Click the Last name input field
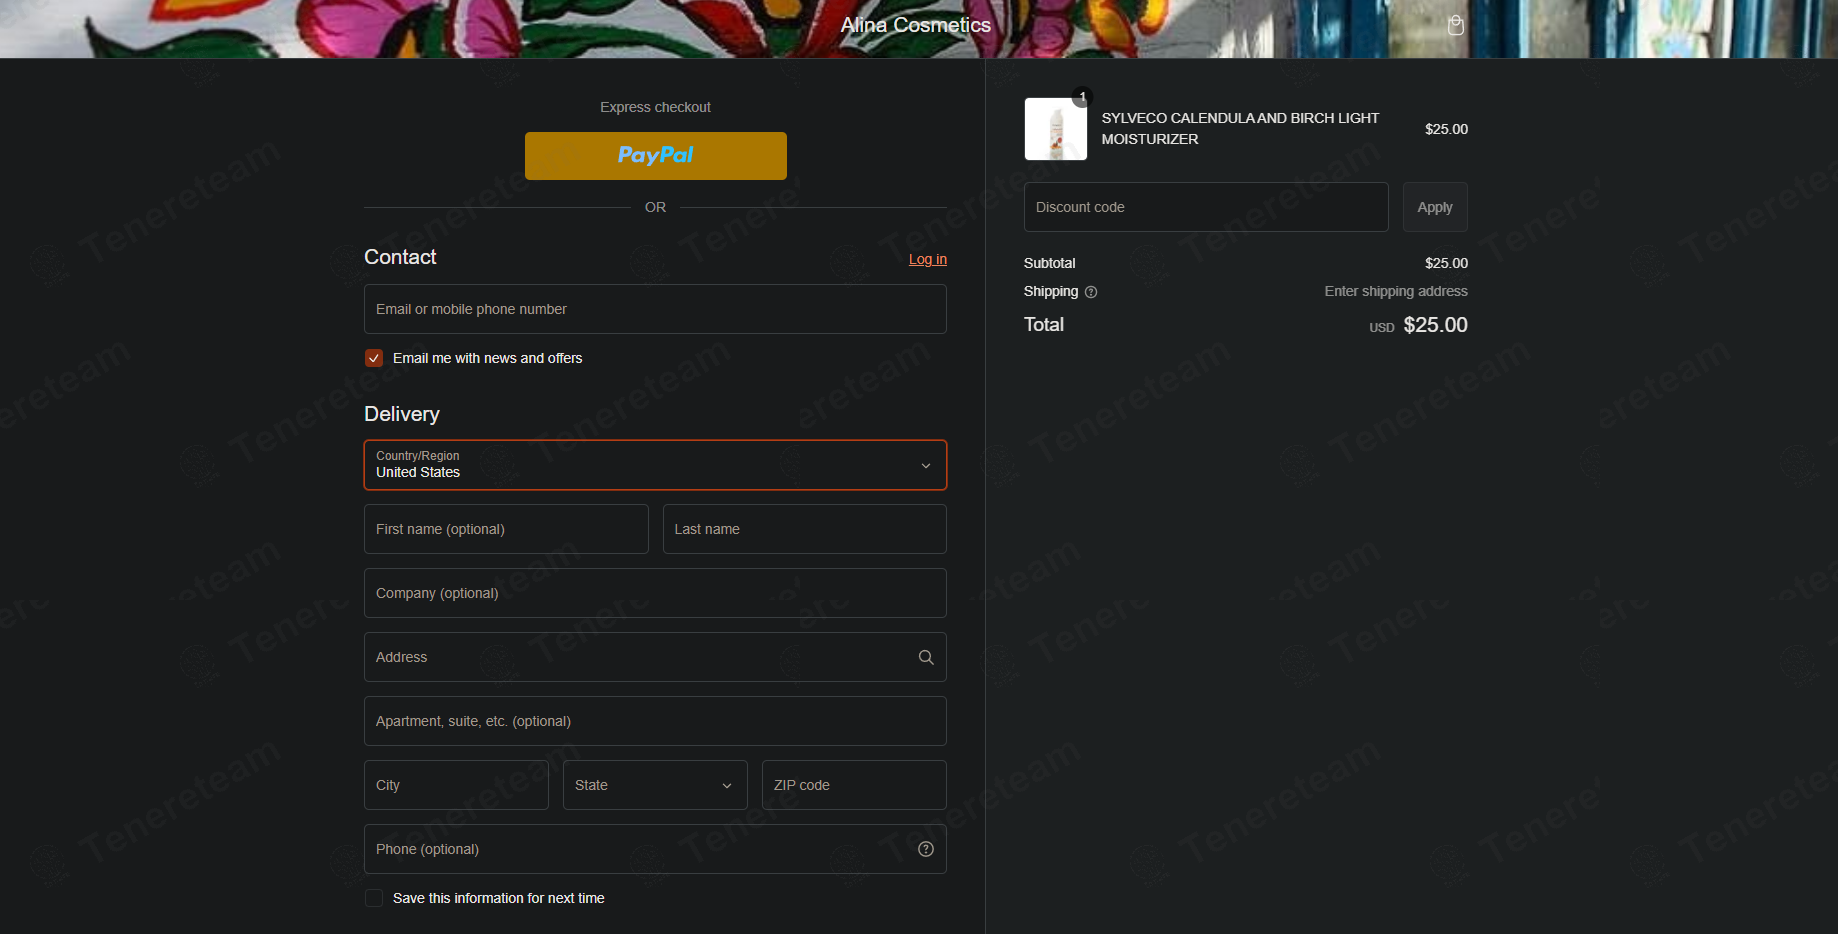Image resolution: width=1838 pixels, height=934 pixels. [804, 529]
